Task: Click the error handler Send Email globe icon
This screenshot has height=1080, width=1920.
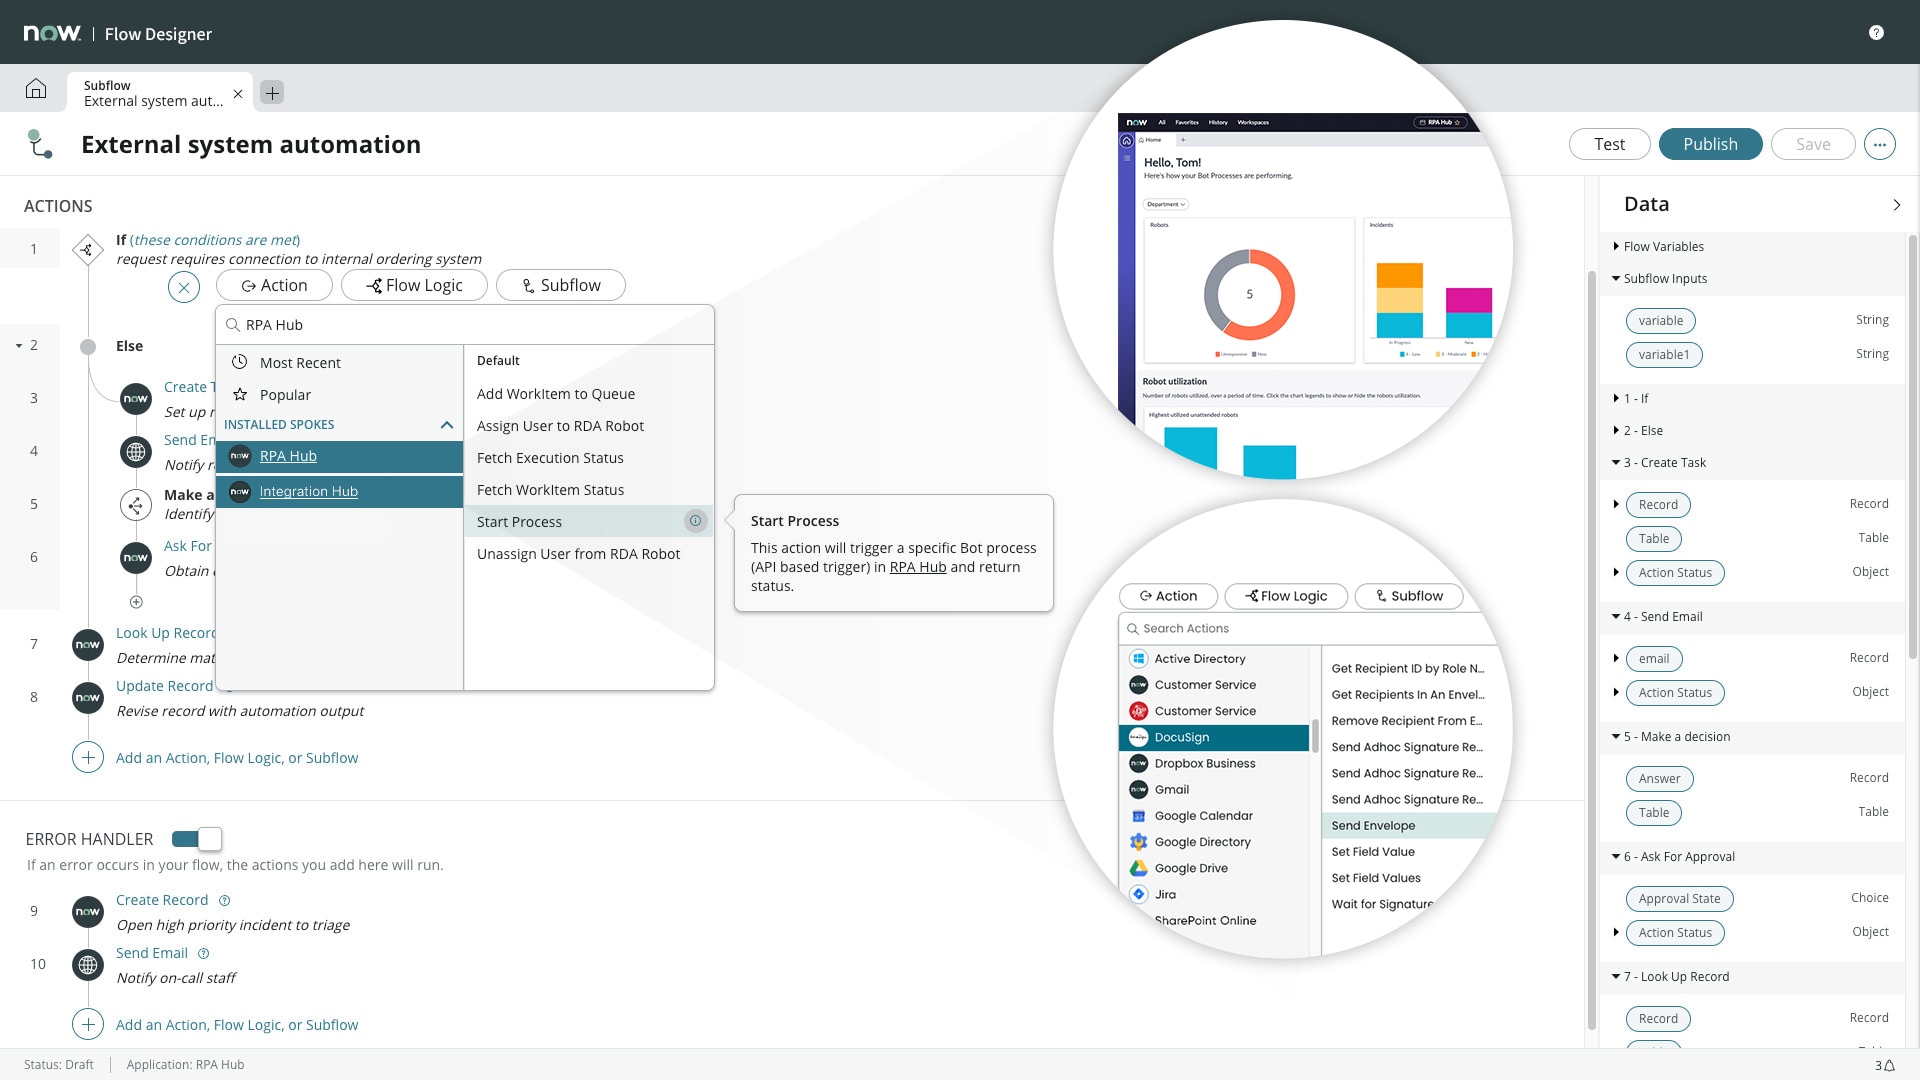Action: tap(88, 965)
